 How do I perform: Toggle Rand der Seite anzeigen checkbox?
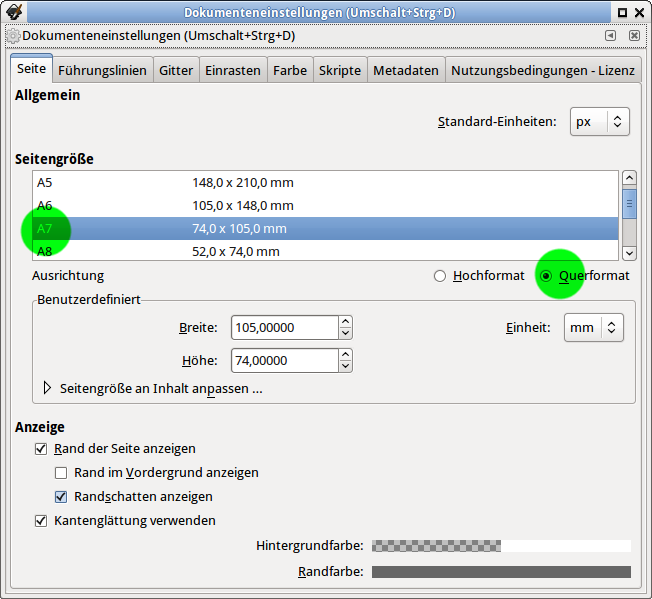tap(41, 449)
